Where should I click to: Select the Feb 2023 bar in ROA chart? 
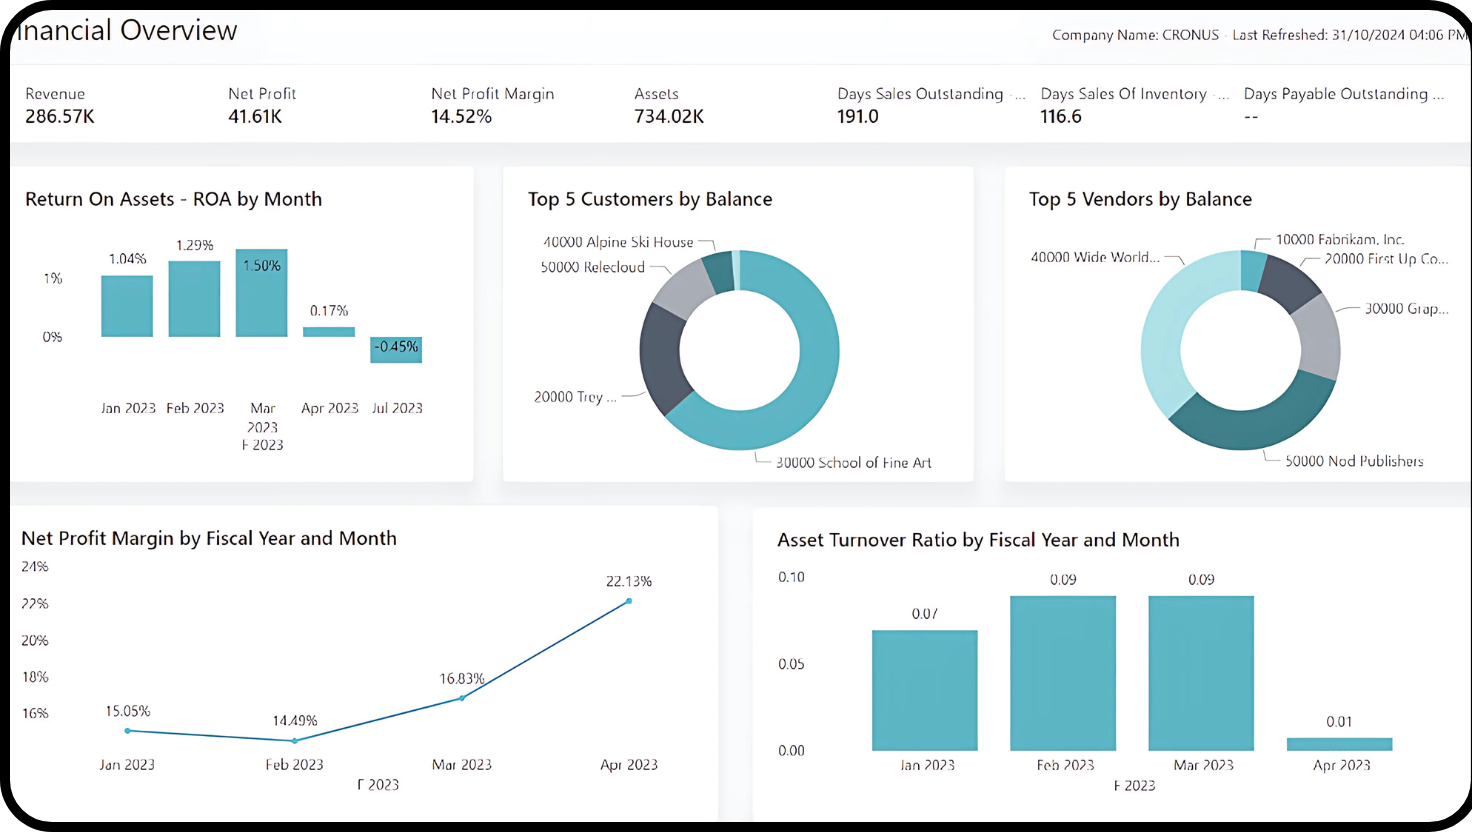(x=194, y=299)
